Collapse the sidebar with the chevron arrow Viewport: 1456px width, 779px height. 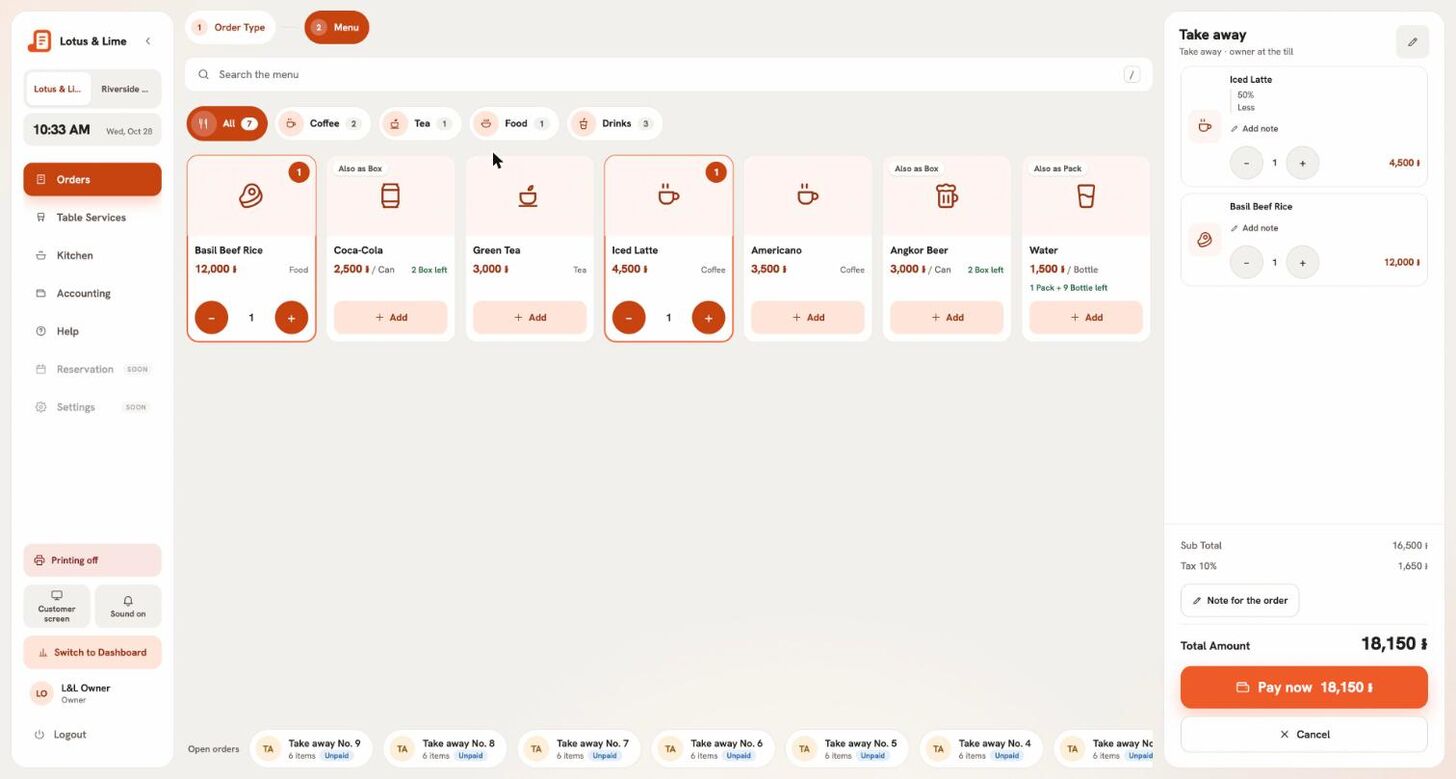pyautogui.click(x=148, y=41)
